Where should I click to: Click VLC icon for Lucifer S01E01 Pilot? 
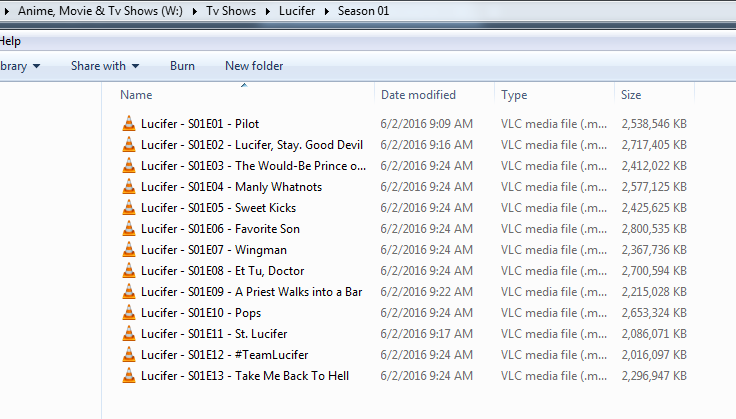pos(129,123)
